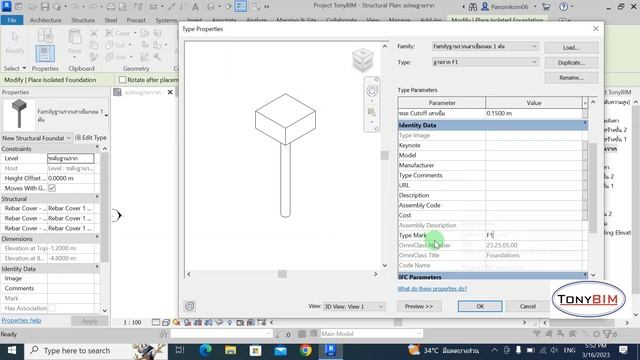Viewport: 640px width, 360px height.
Task: Switch to the Precast ribbon tab
Action: pyautogui.click(x=136, y=20)
